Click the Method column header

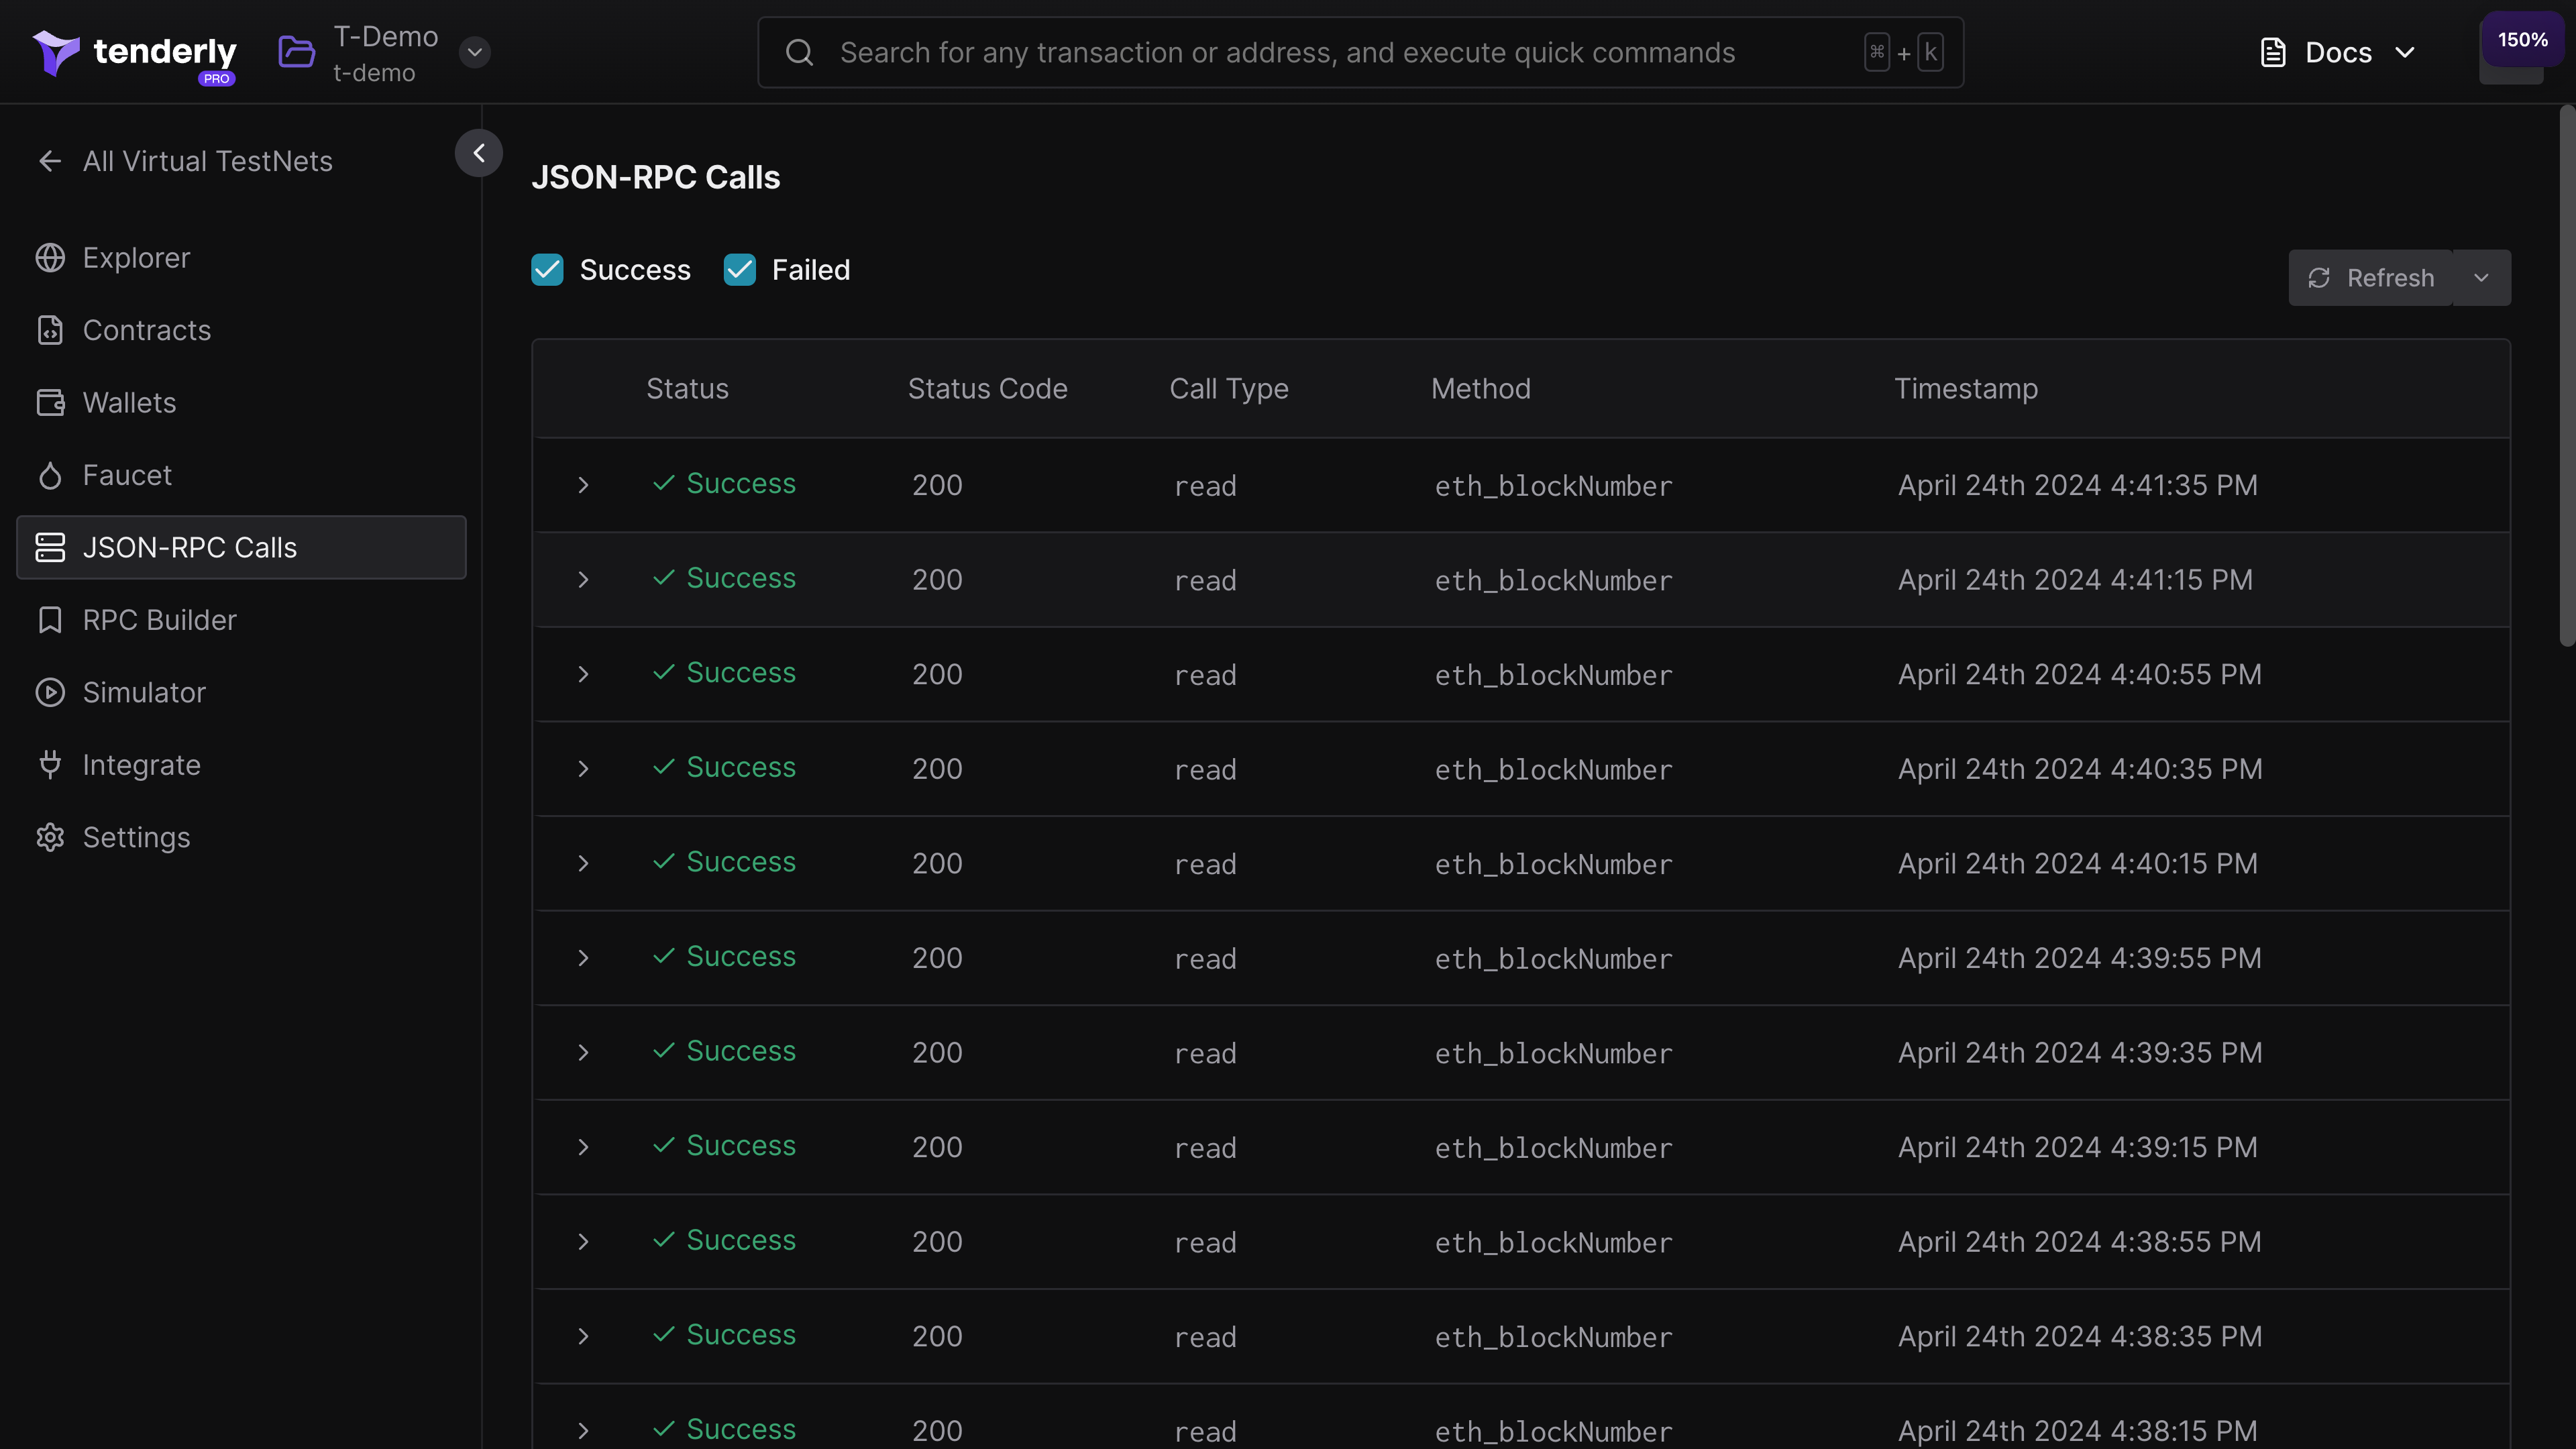pos(1481,389)
